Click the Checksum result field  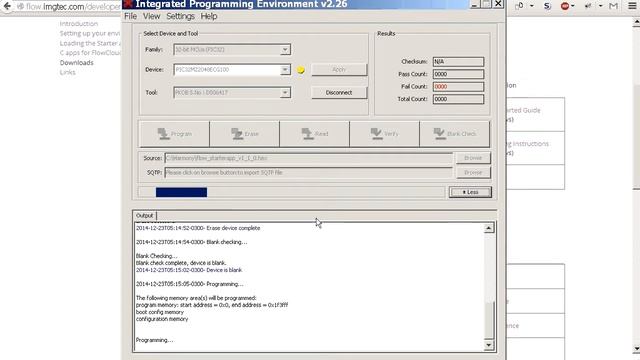coord(458,62)
